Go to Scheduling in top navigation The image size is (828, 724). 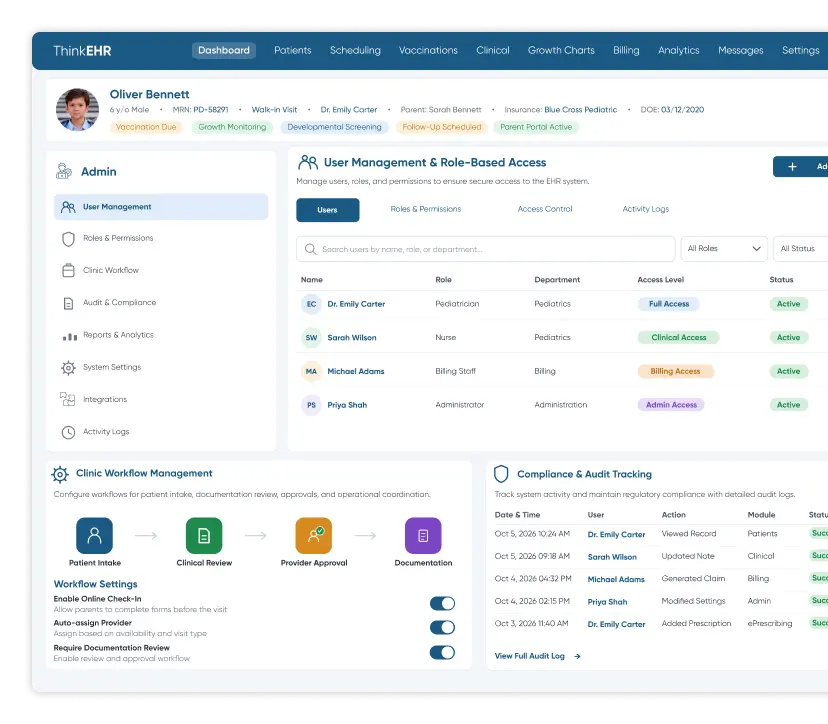tap(355, 50)
